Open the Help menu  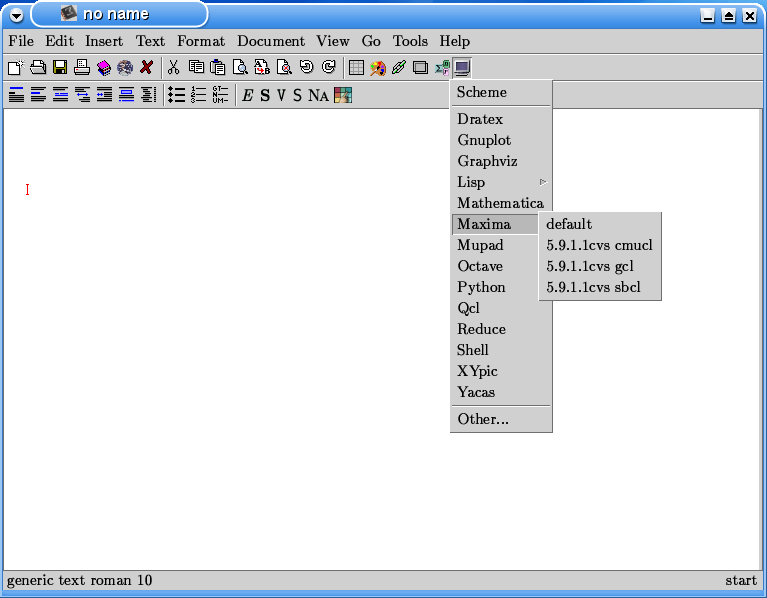454,41
